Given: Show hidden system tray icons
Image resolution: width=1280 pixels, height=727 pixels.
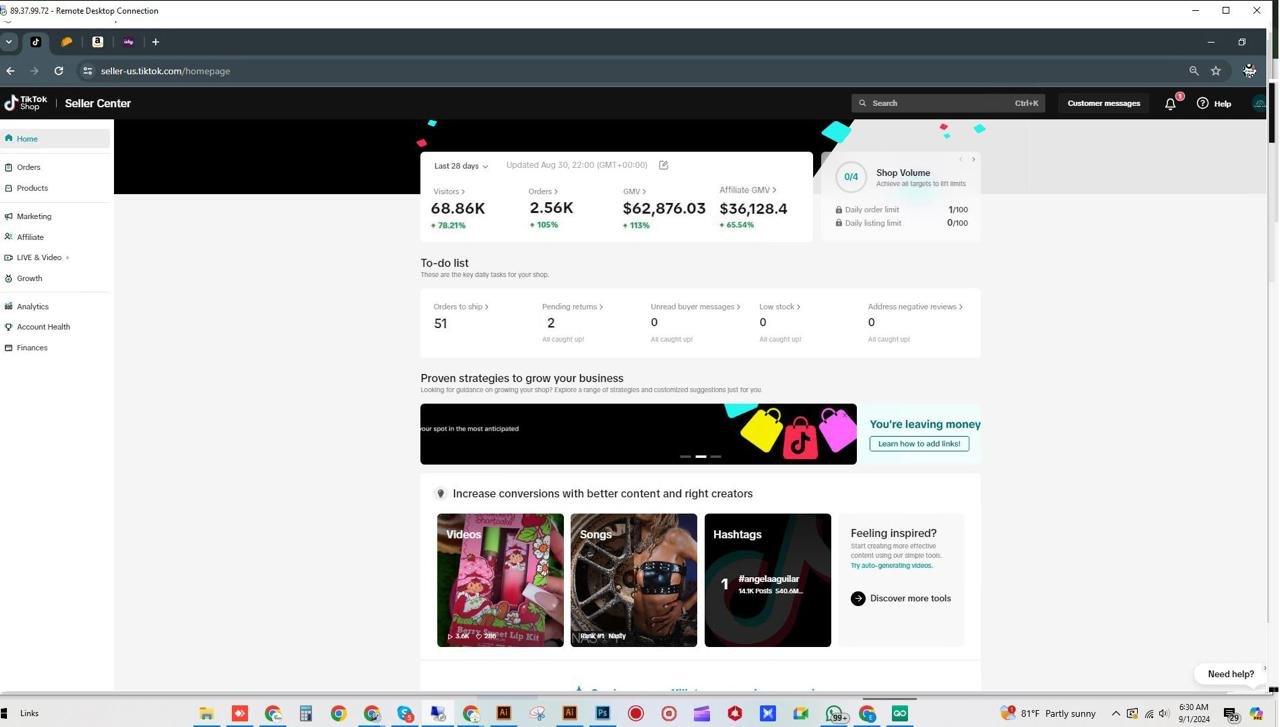Looking at the screenshot, I should (1116, 713).
